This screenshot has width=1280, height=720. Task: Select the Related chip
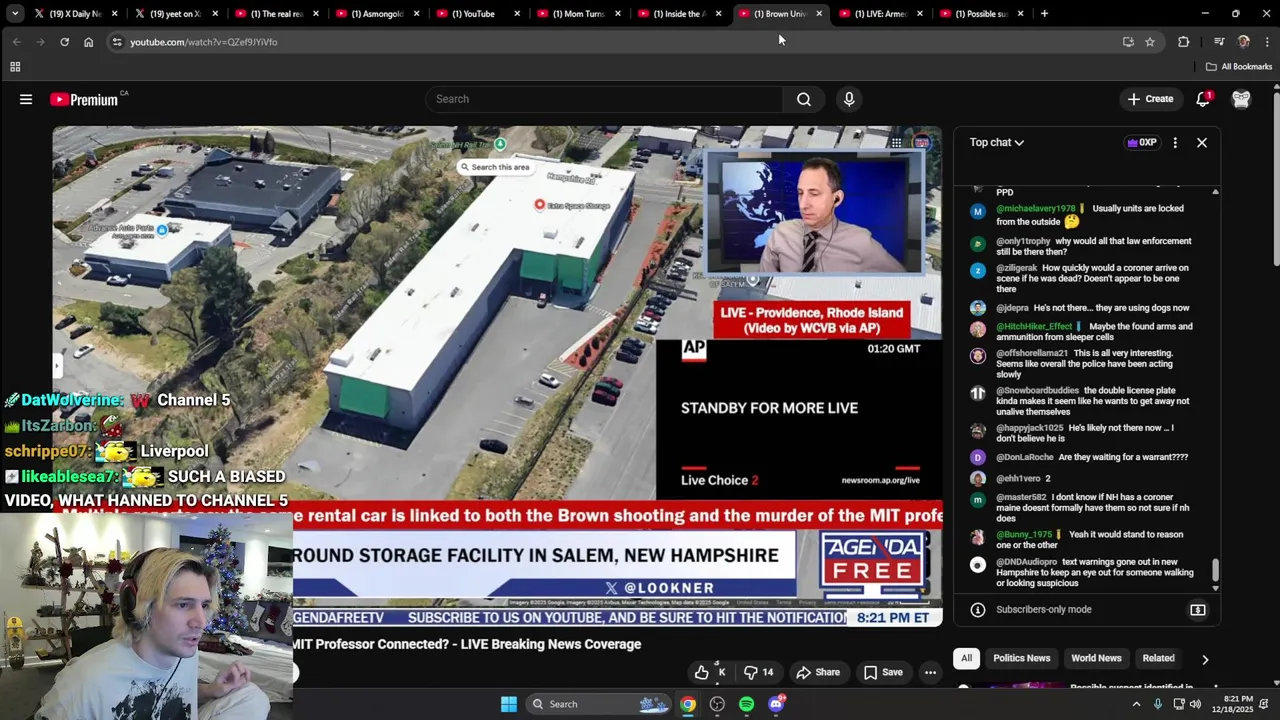point(1158,658)
